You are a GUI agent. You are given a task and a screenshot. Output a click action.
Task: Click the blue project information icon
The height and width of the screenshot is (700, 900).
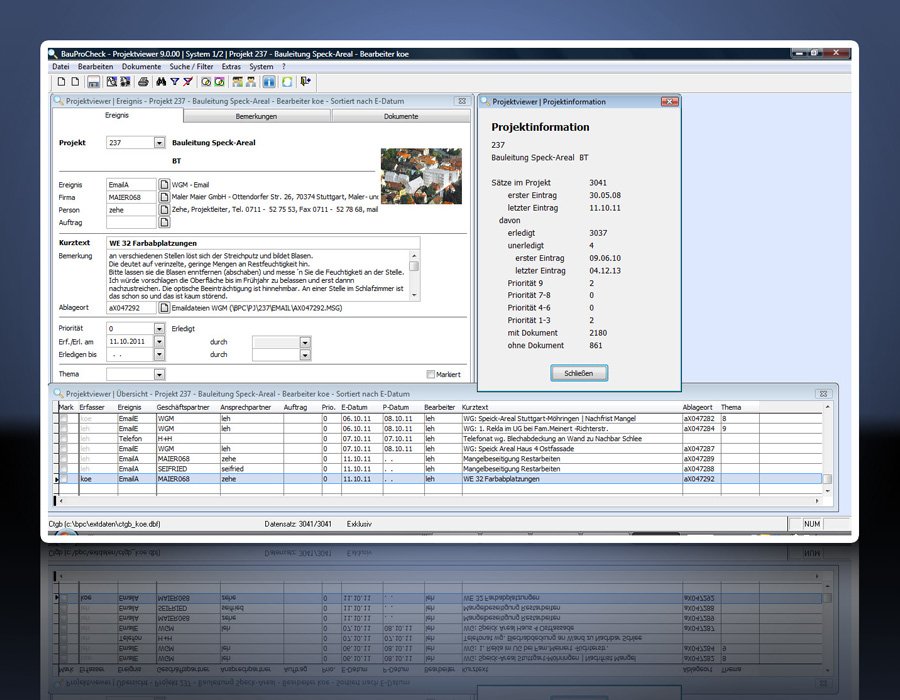pos(270,82)
